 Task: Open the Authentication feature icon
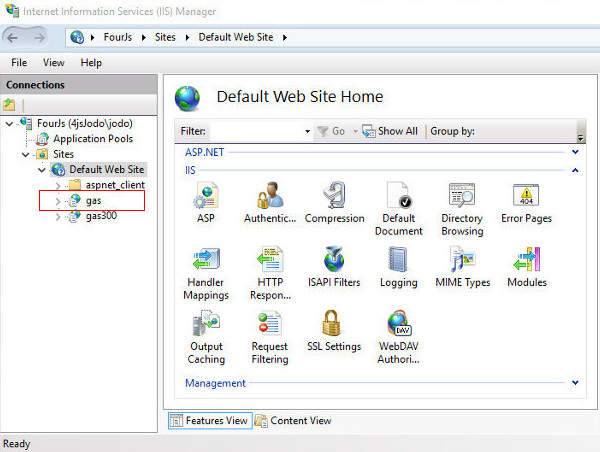tap(270, 196)
